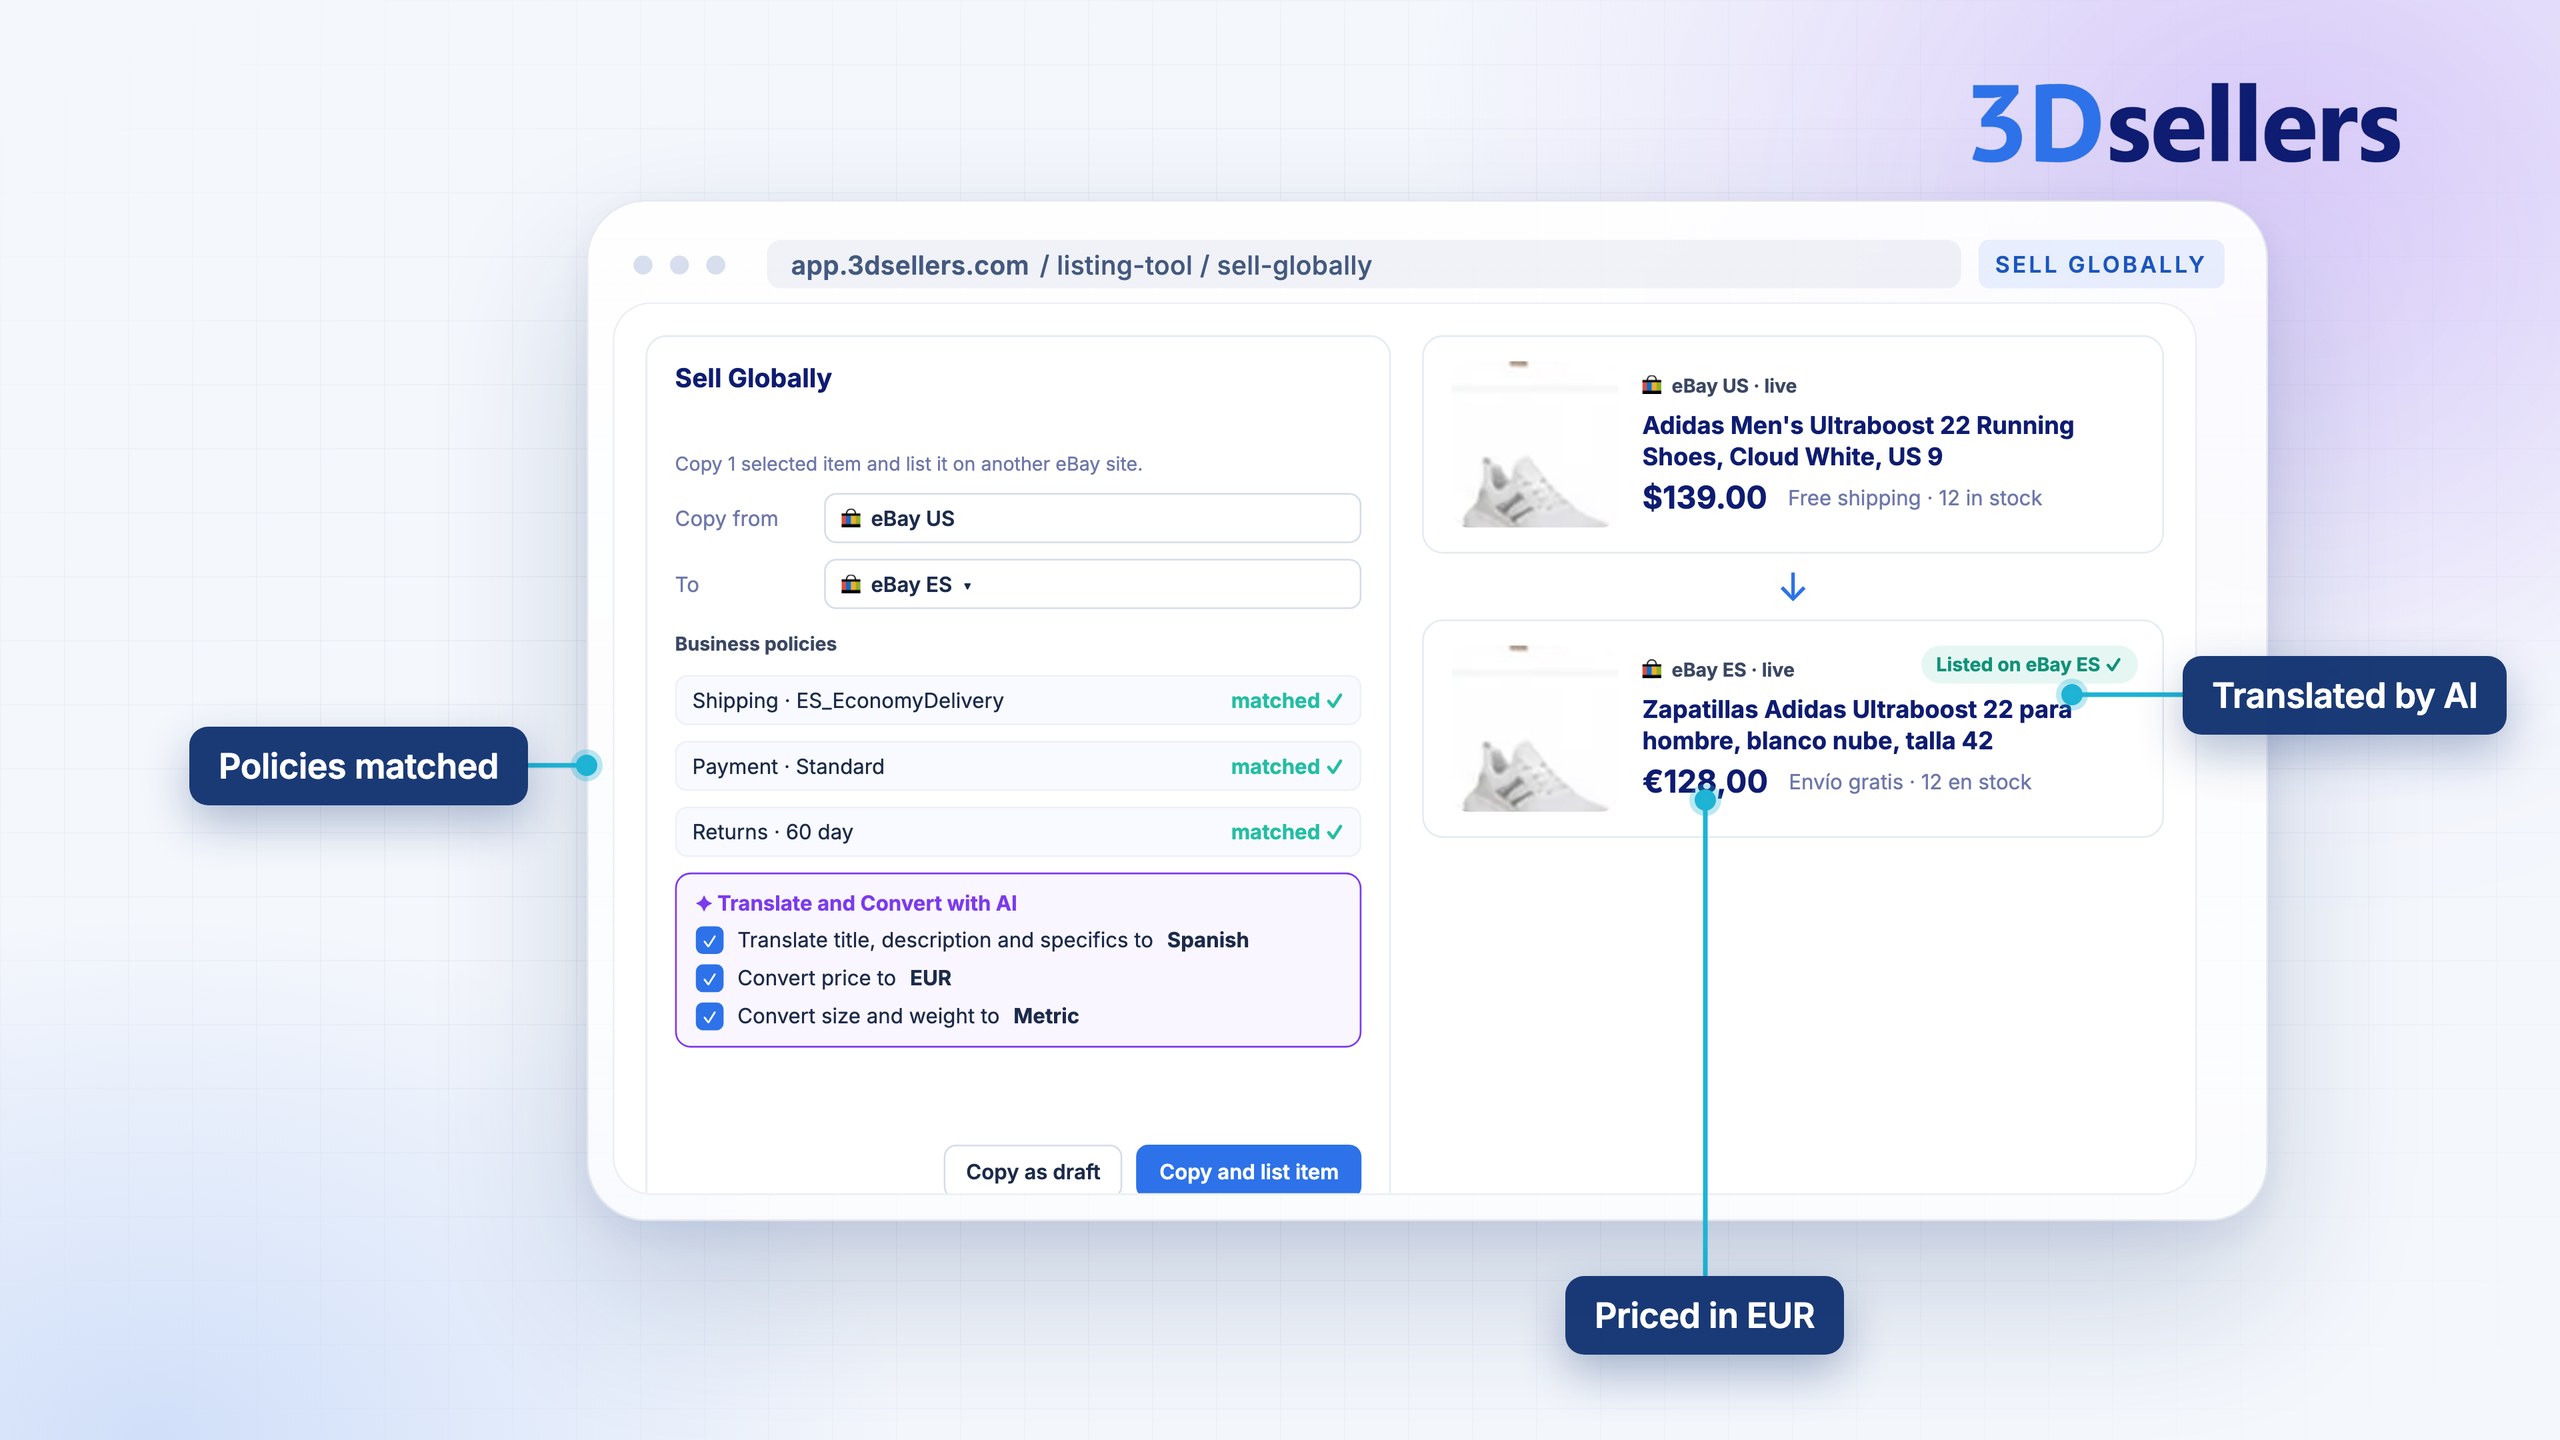
Task: Click the $139.00 price
Action: coord(1704,497)
